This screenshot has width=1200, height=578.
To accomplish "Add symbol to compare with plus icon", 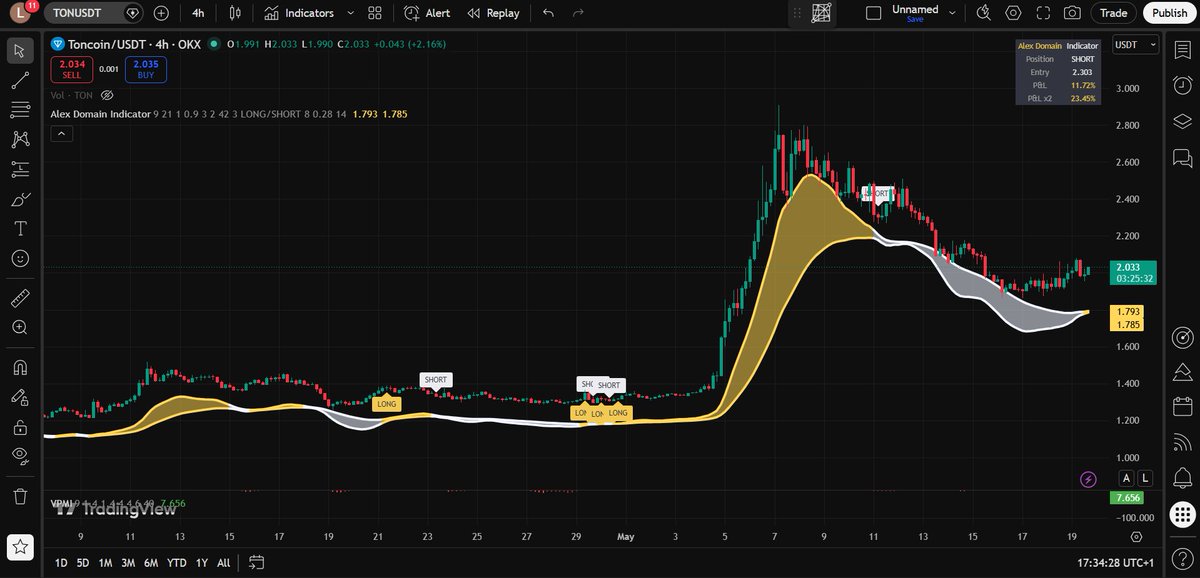I will [x=161, y=13].
